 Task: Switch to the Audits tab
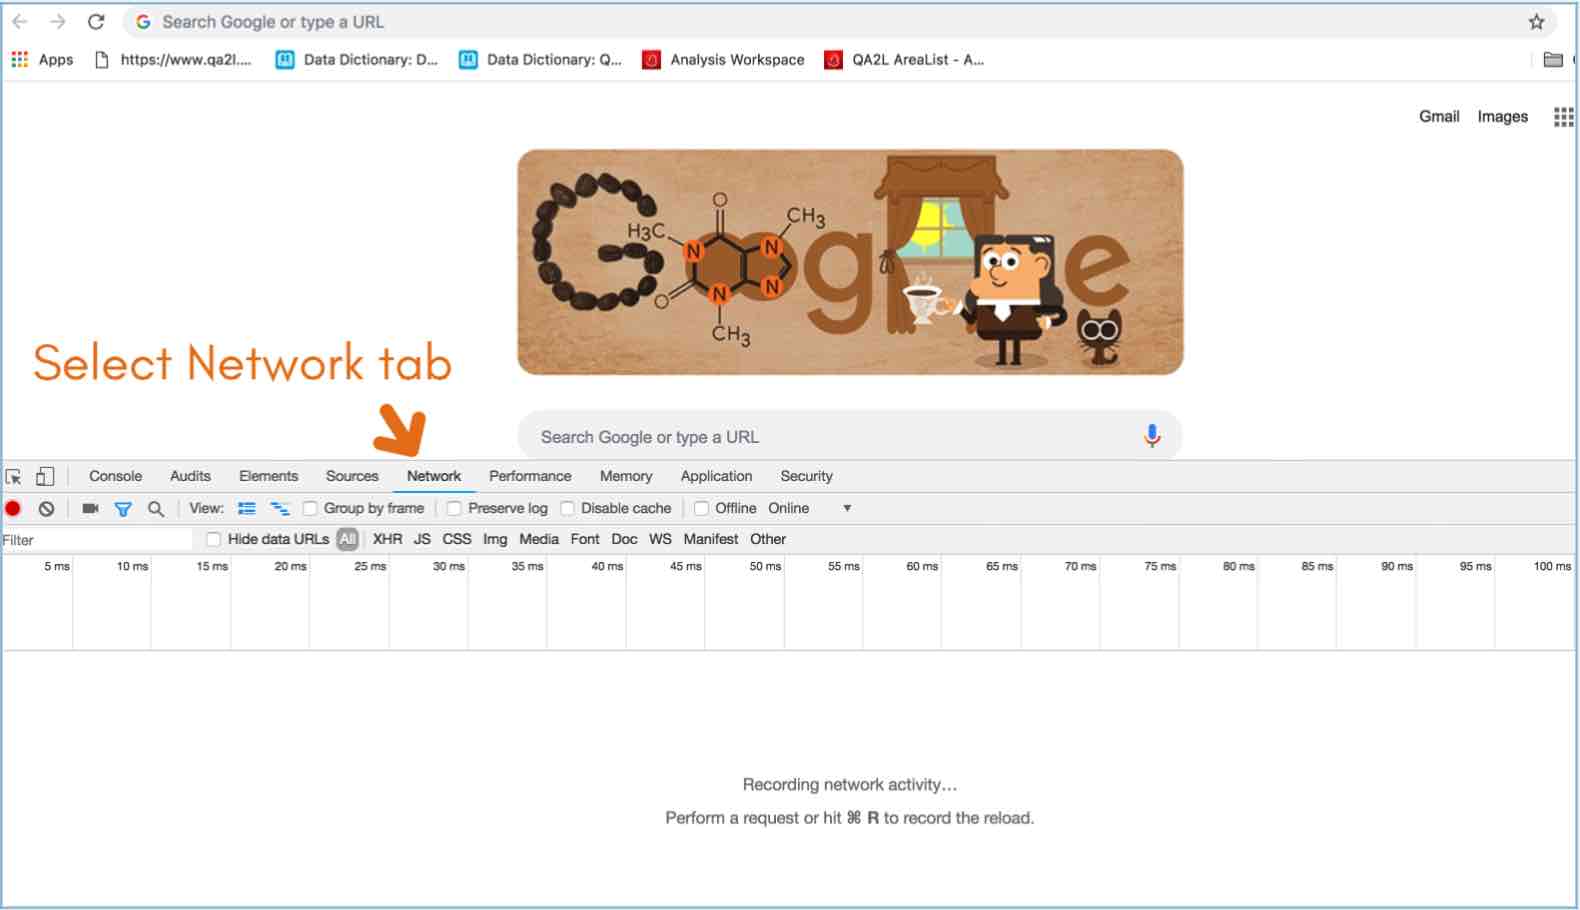click(190, 477)
